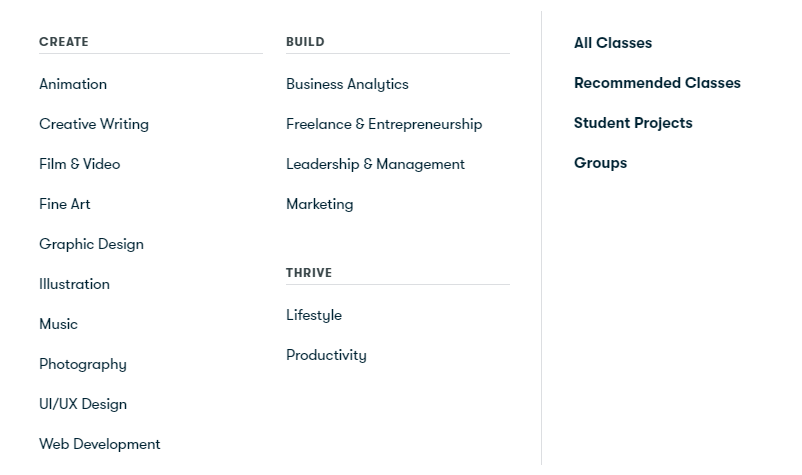View Photography classes

(83, 364)
